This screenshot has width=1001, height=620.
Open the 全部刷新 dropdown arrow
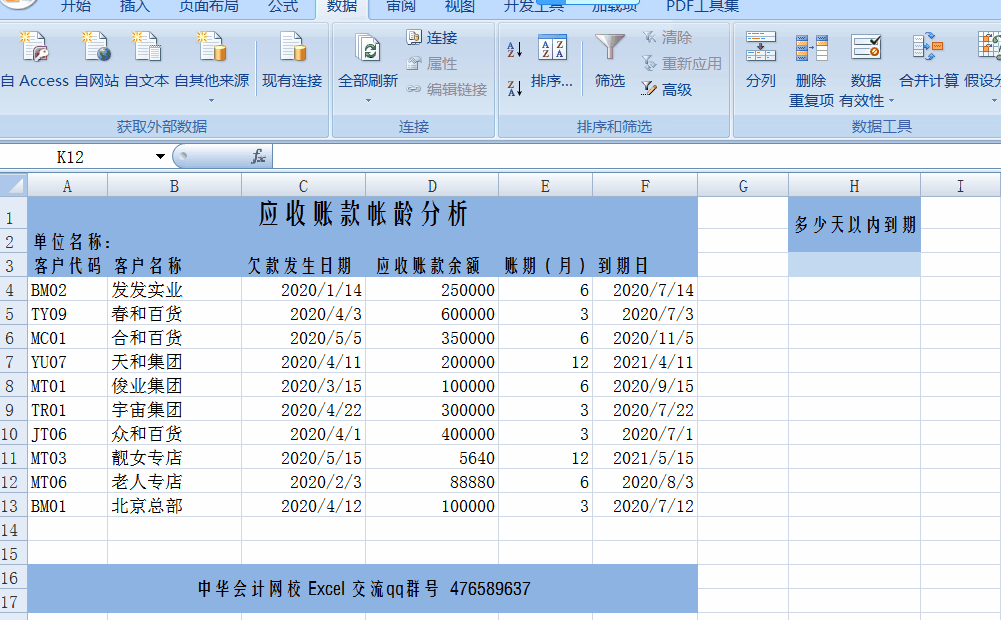click(370, 100)
